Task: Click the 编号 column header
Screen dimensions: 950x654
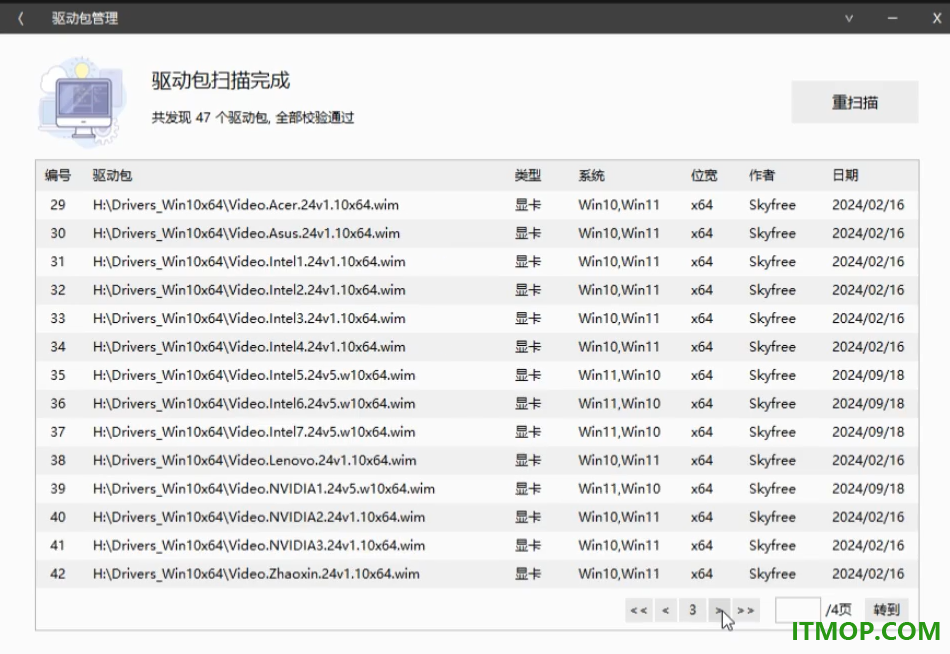Action: (x=58, y=176)
